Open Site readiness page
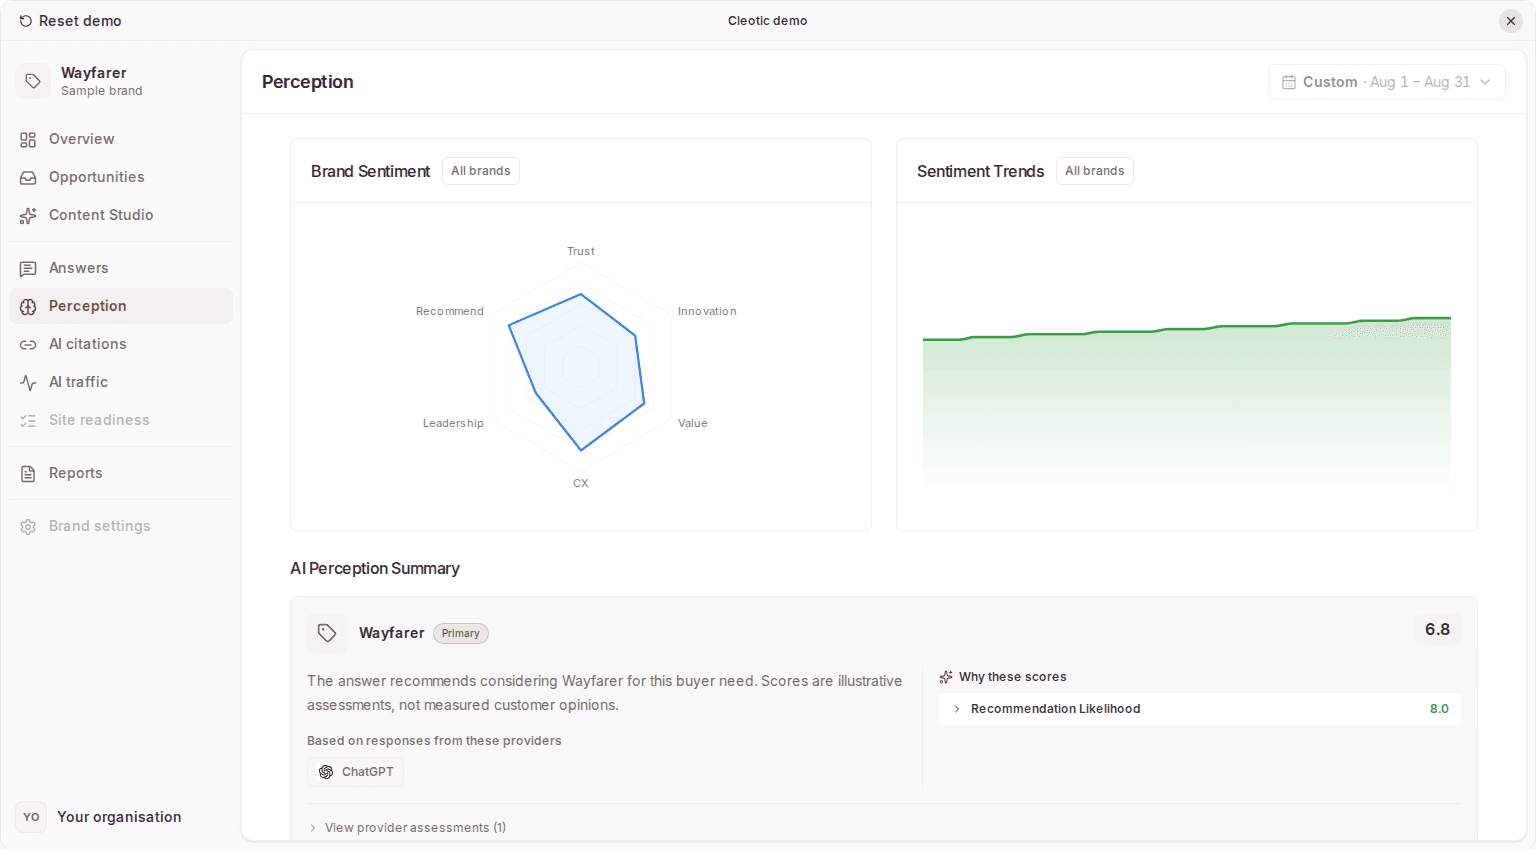Image resolution: width=1536 pixels, height=851 pixels. [121, 420]
